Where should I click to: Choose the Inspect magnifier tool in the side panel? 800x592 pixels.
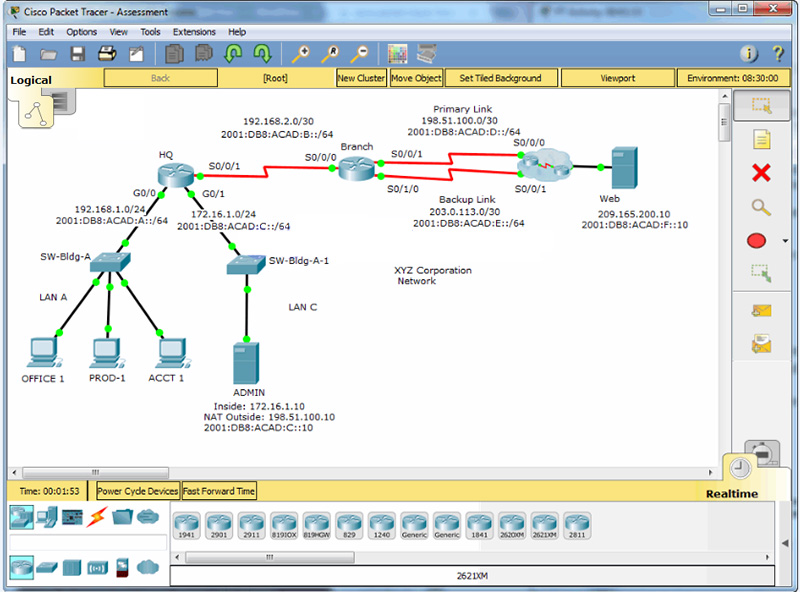click(761, 207)
